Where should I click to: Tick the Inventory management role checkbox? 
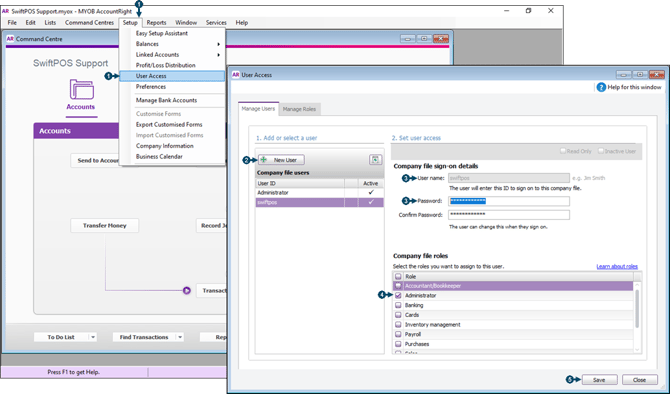[398, 325]
